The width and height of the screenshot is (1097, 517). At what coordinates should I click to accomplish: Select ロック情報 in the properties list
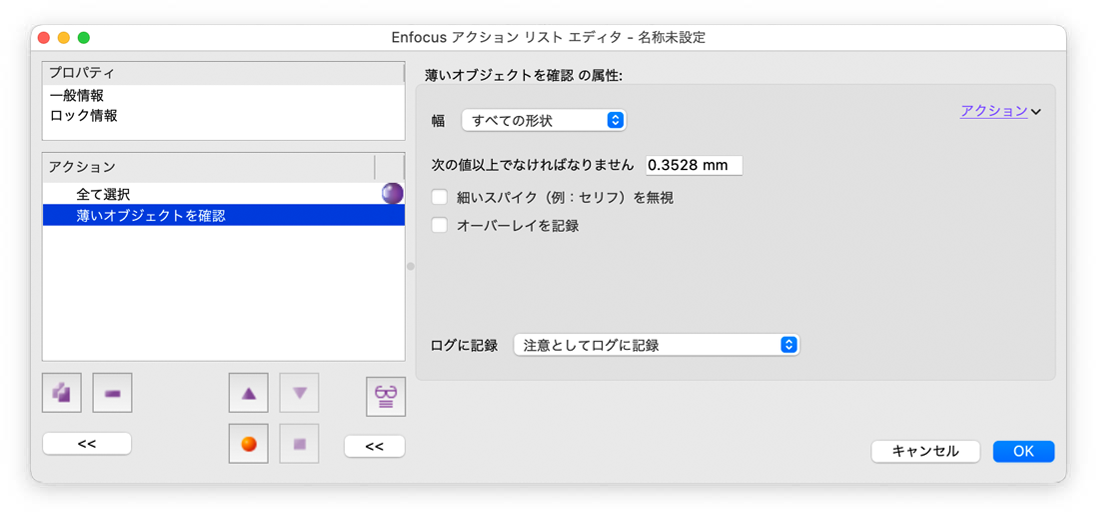84,116
